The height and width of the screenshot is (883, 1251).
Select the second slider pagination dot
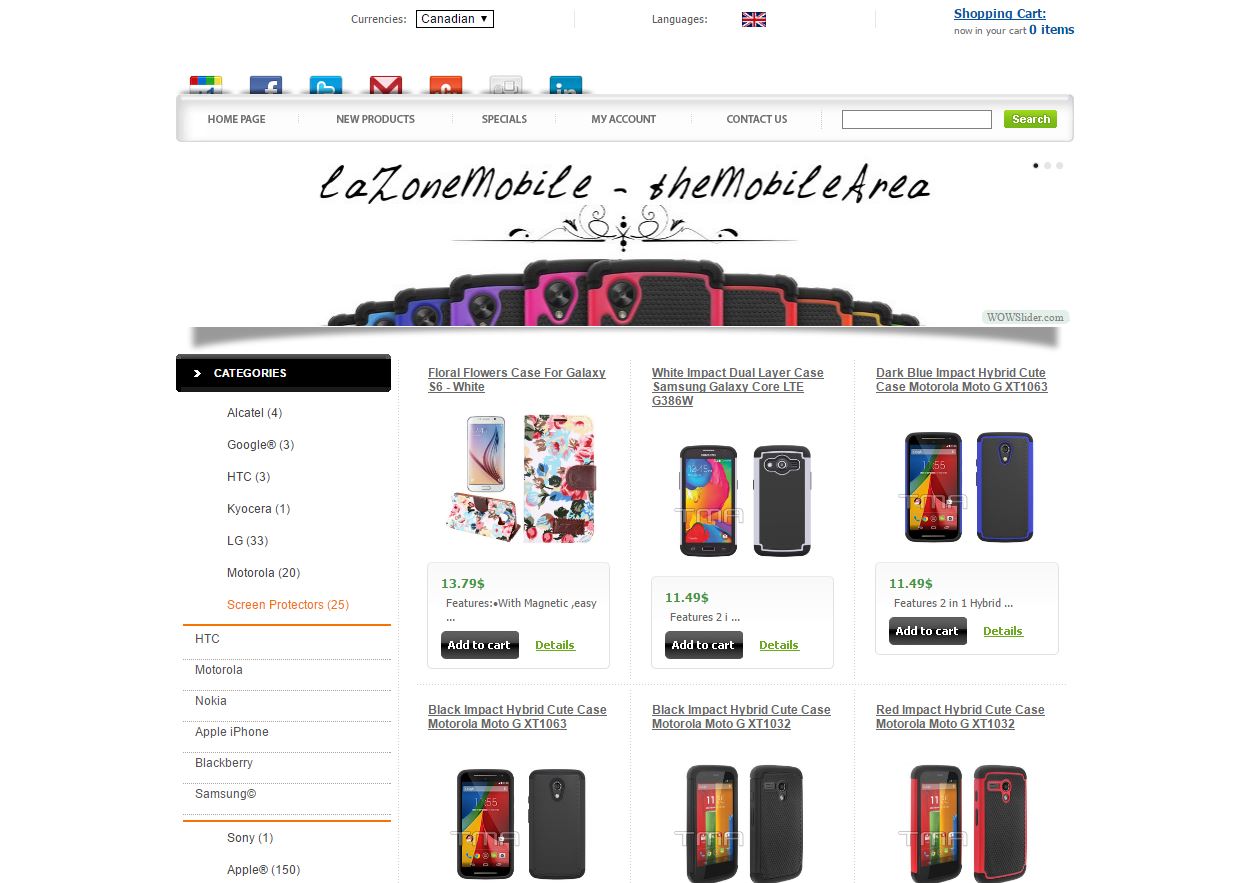click(x=1048, y=165)
